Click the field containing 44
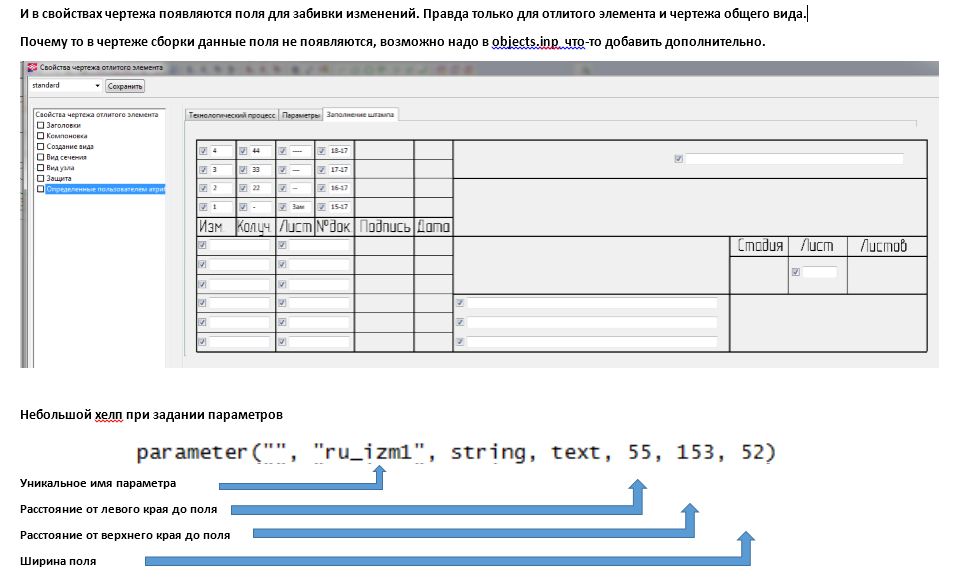The width and height of the screenshot is (970, 583). [261, 151]
